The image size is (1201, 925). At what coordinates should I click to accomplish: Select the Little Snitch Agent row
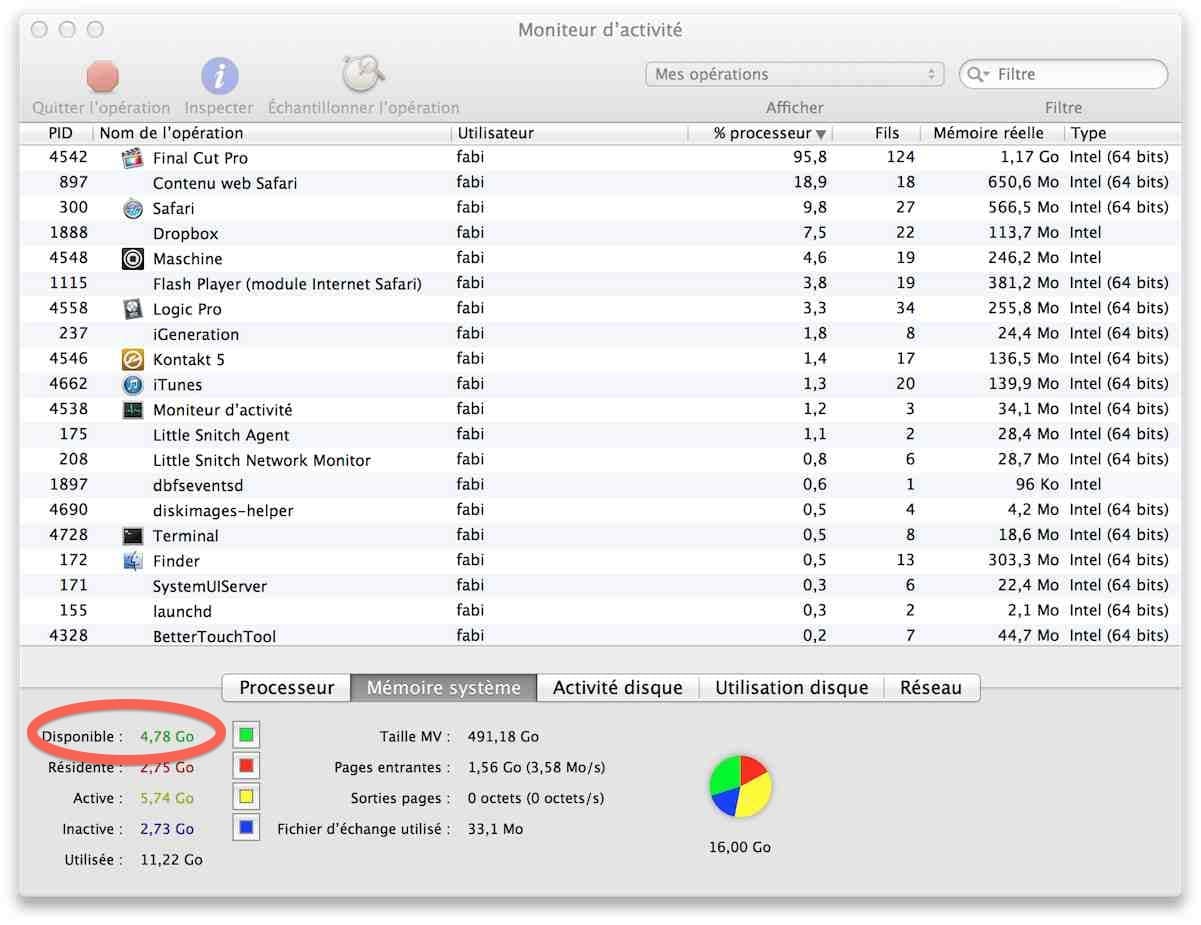[x=600, y=435]
